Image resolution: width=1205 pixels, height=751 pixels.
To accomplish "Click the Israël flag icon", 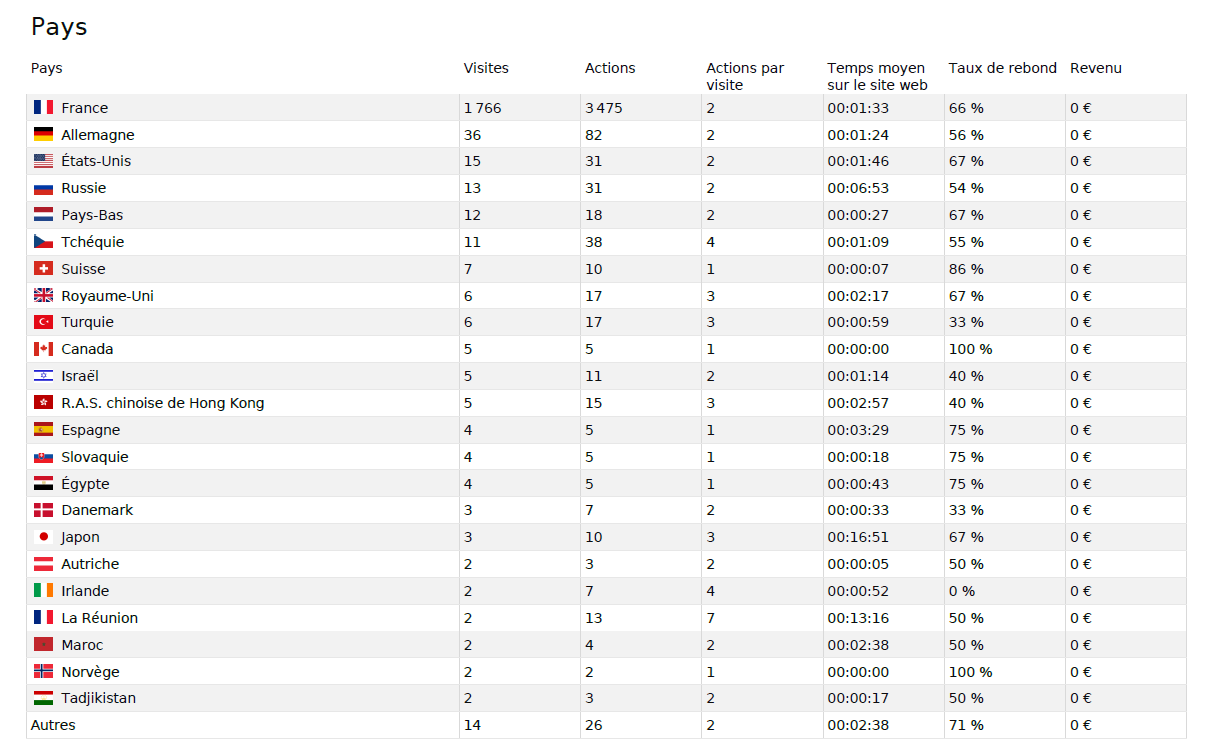I will (43, 377).
